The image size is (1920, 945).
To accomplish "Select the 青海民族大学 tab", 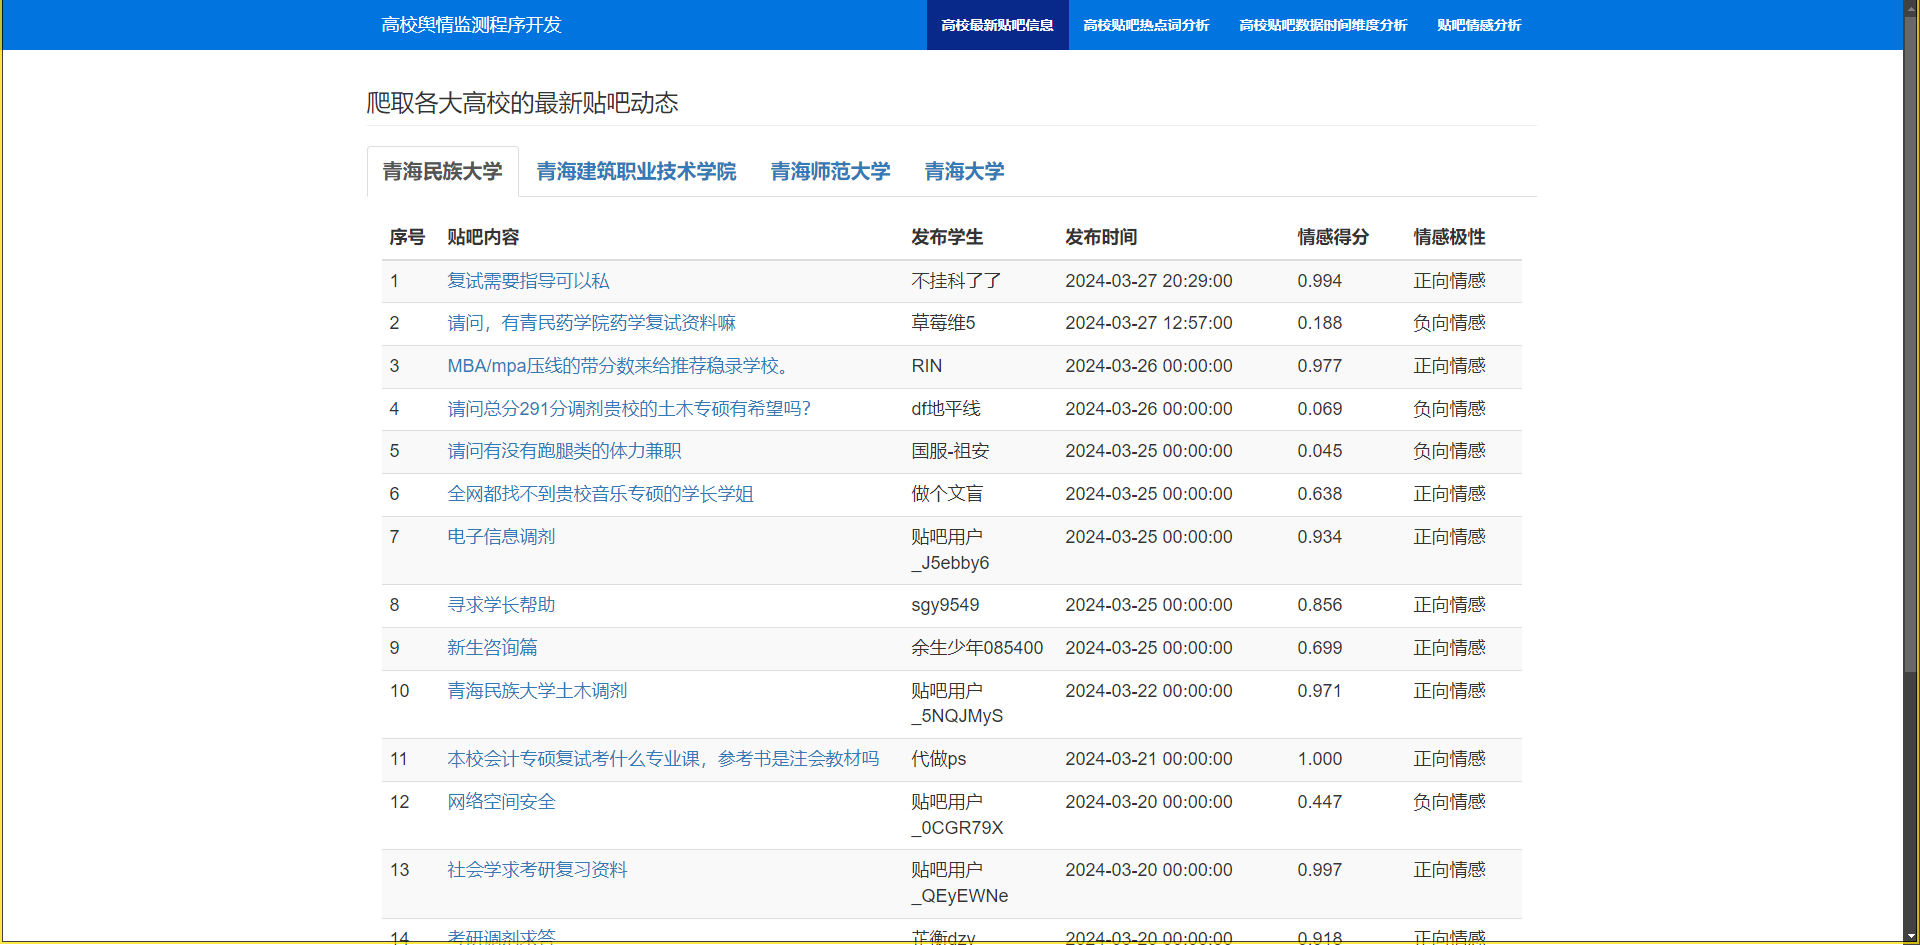I will (x=442, y=172).
